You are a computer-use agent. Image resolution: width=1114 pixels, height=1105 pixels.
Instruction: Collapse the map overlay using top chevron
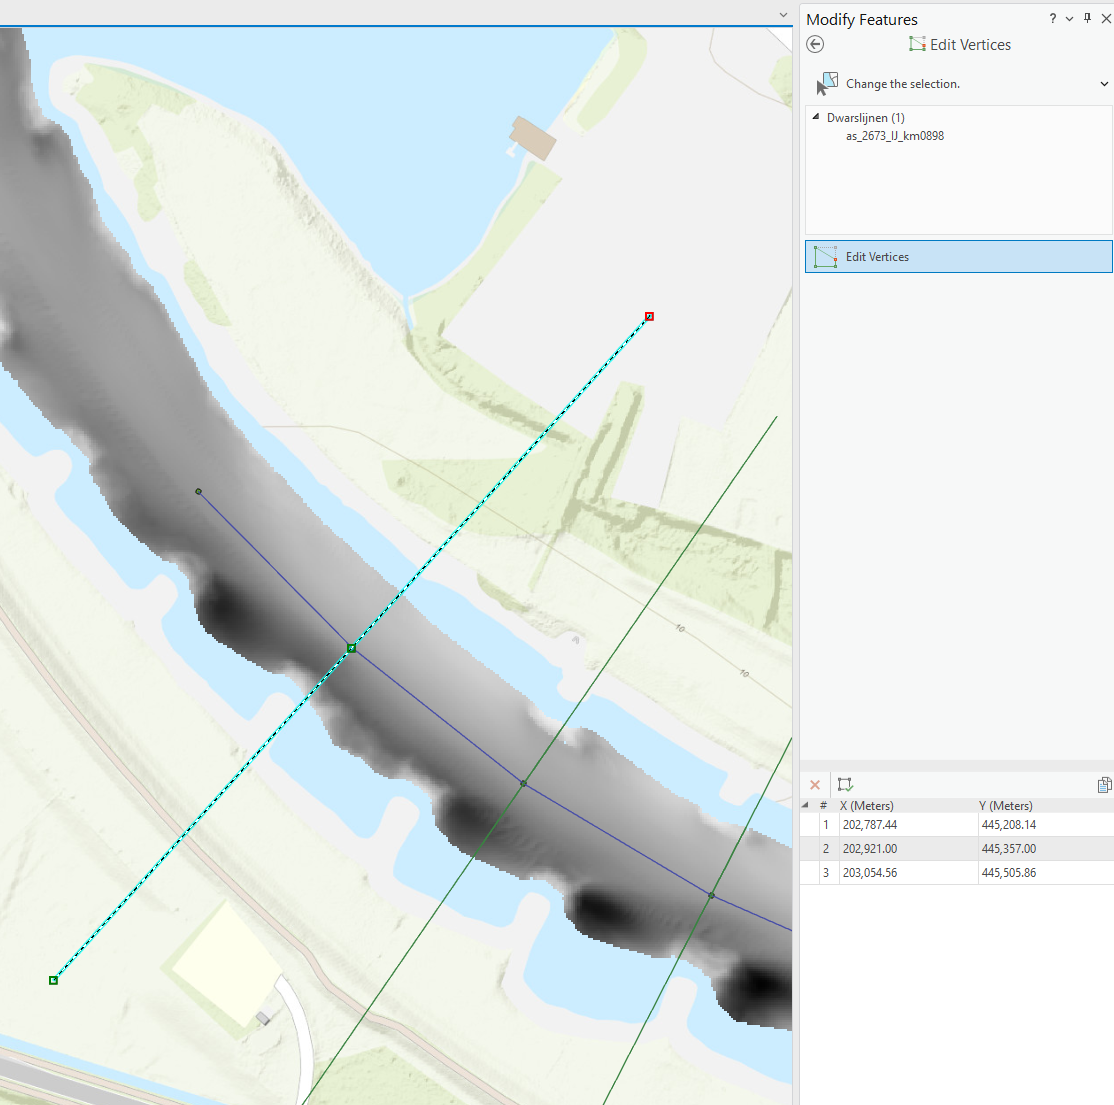coord(783,14)
